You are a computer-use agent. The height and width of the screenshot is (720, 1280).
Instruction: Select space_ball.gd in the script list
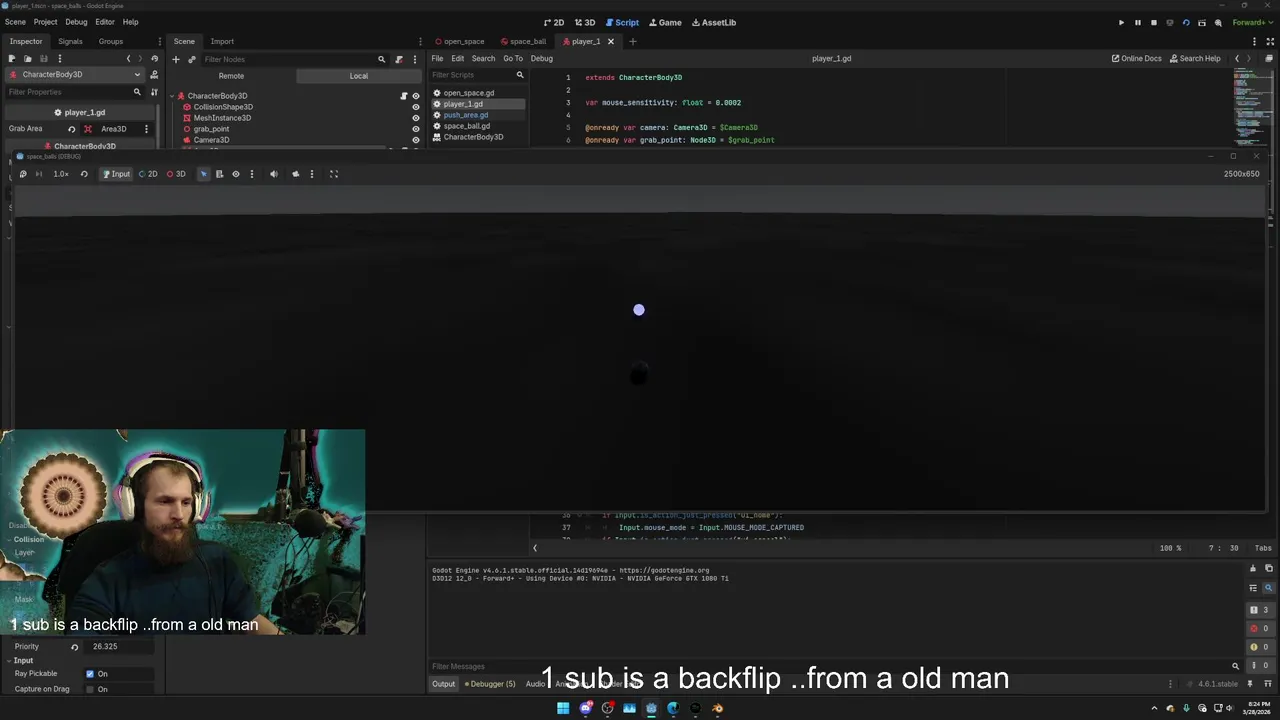pos(467,126)
